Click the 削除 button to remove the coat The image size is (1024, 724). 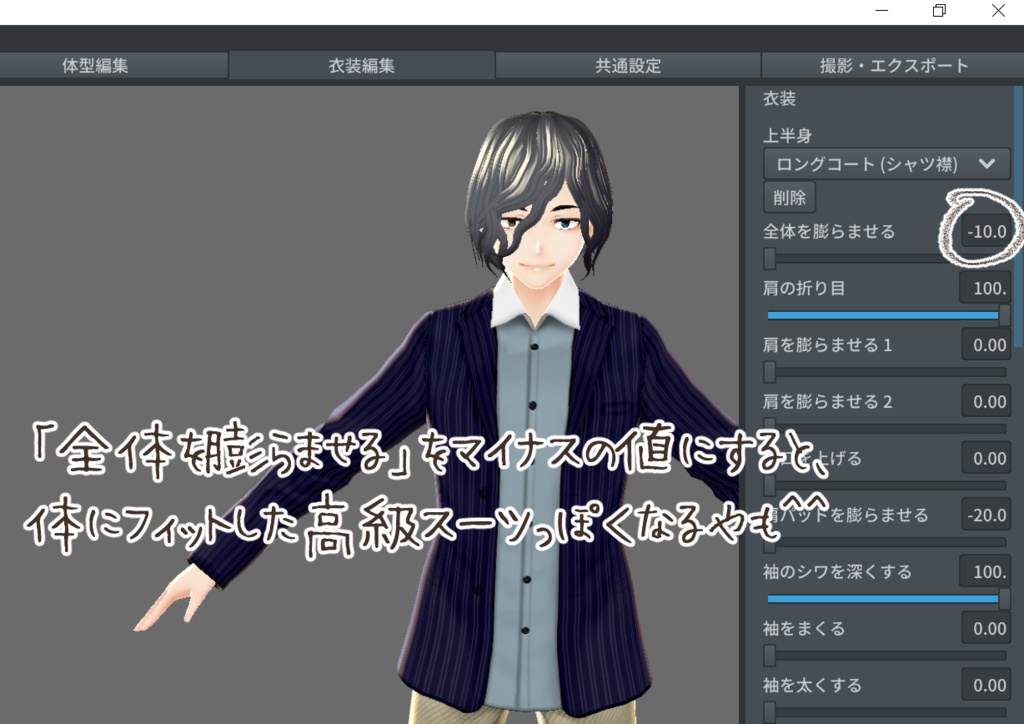point(789,197)
